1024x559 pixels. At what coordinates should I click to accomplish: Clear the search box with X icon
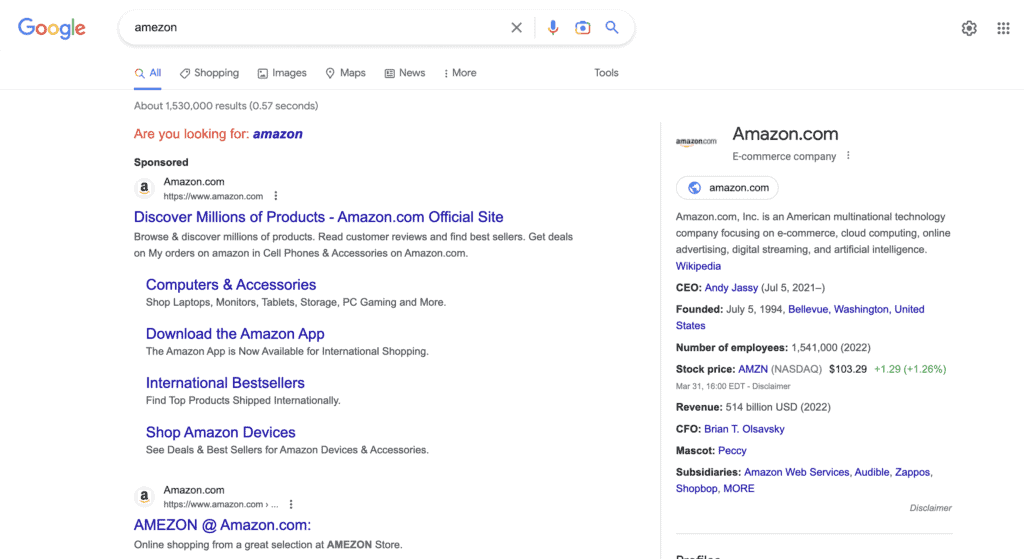coord(517,27)
